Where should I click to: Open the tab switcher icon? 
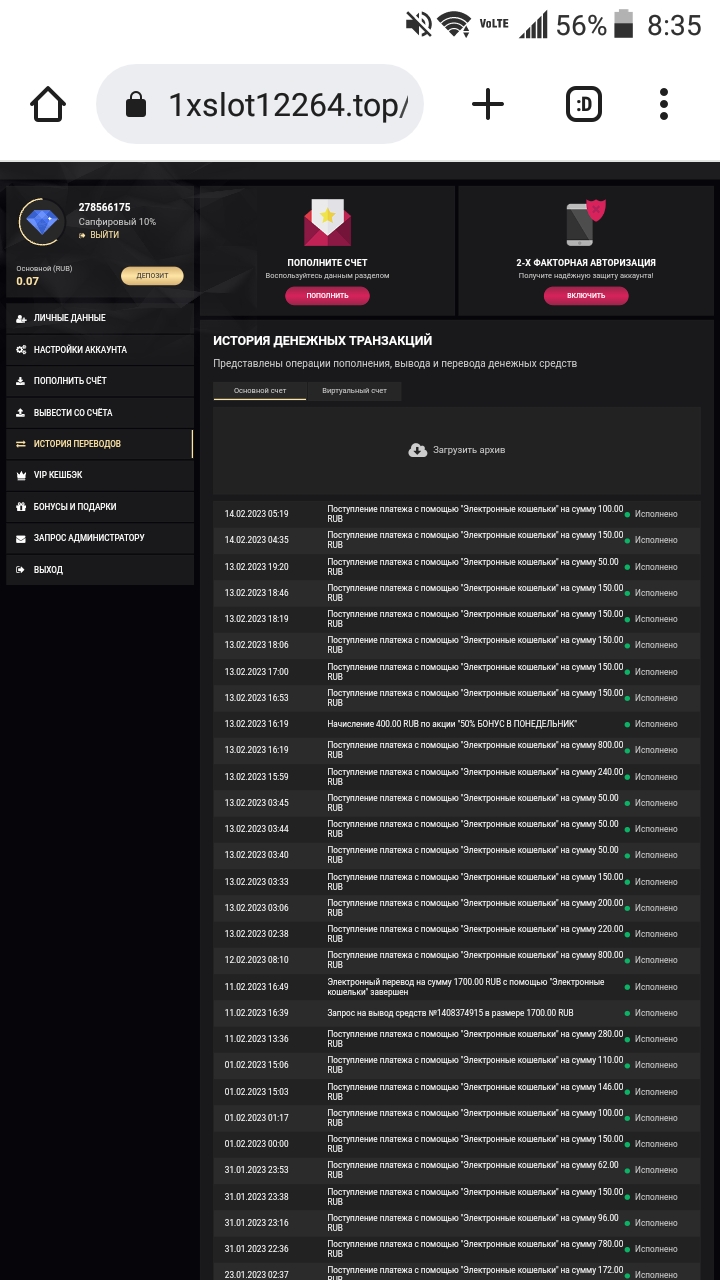[584, 104]
